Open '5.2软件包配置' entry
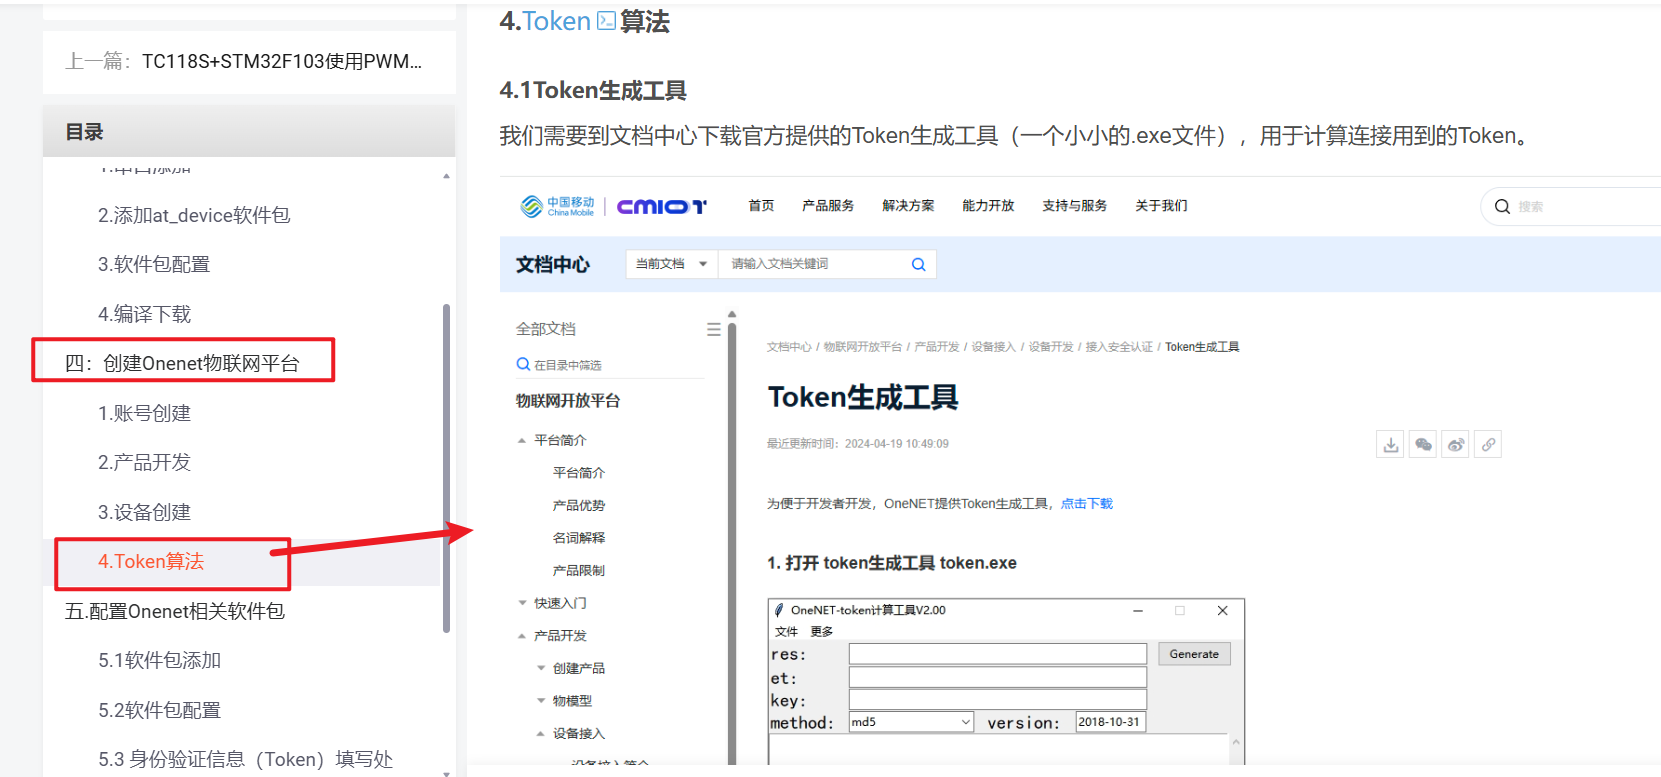Screen dimensions: 1661x777 pos(160,710)
